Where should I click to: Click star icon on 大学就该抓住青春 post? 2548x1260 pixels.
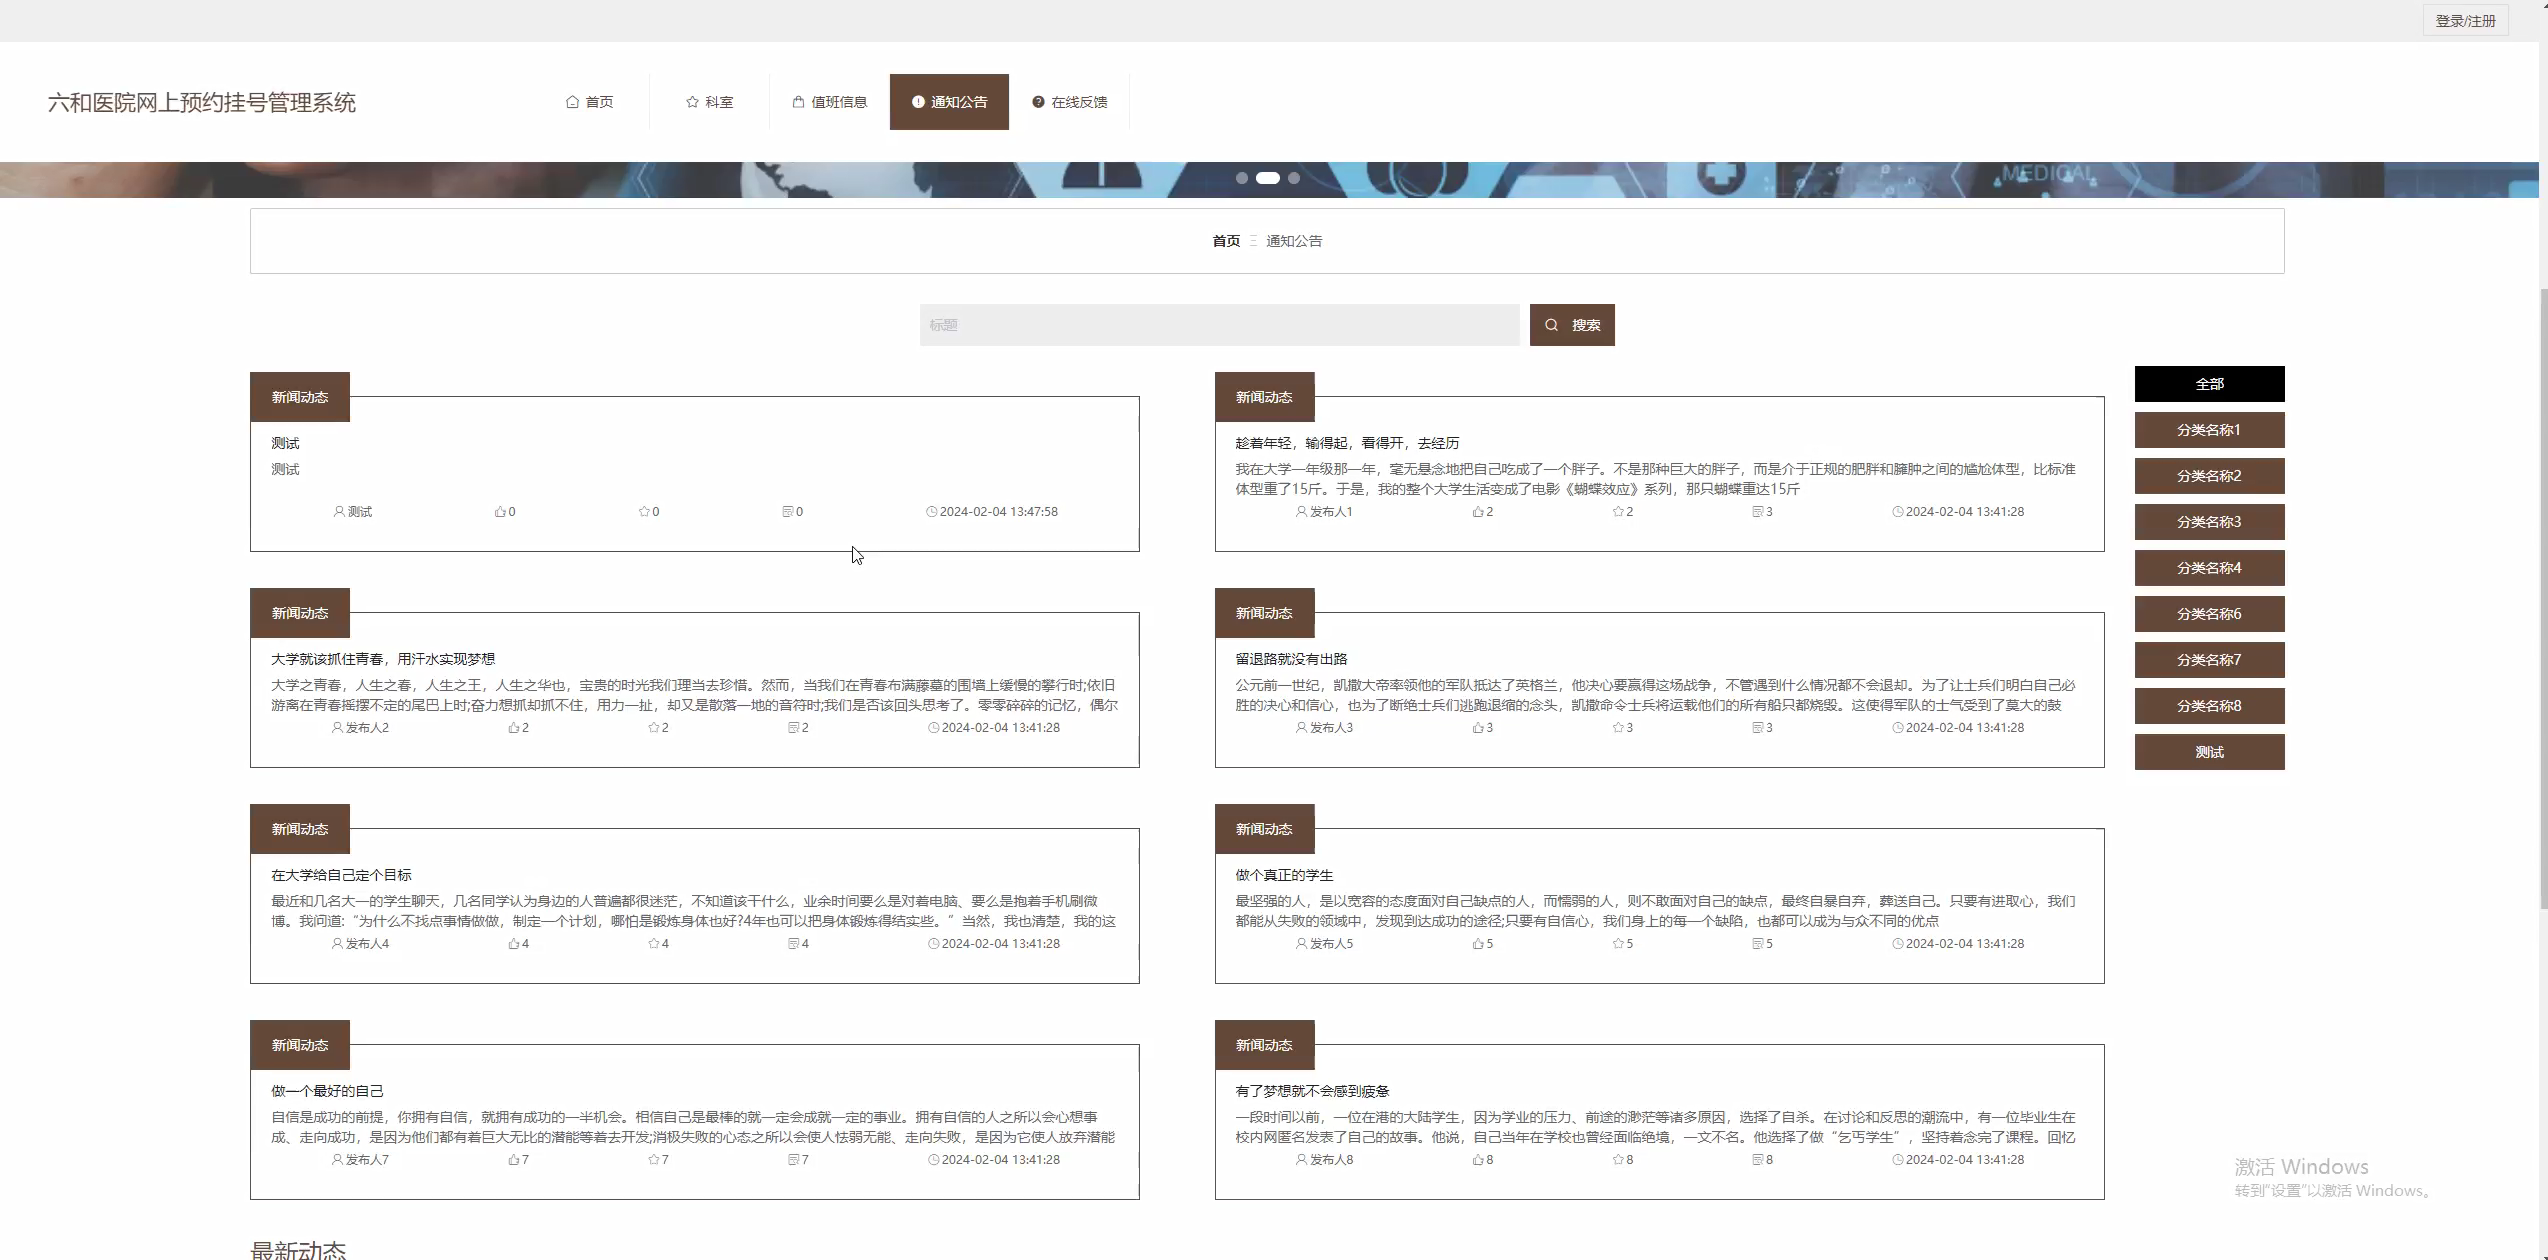(x=654, y=728)
